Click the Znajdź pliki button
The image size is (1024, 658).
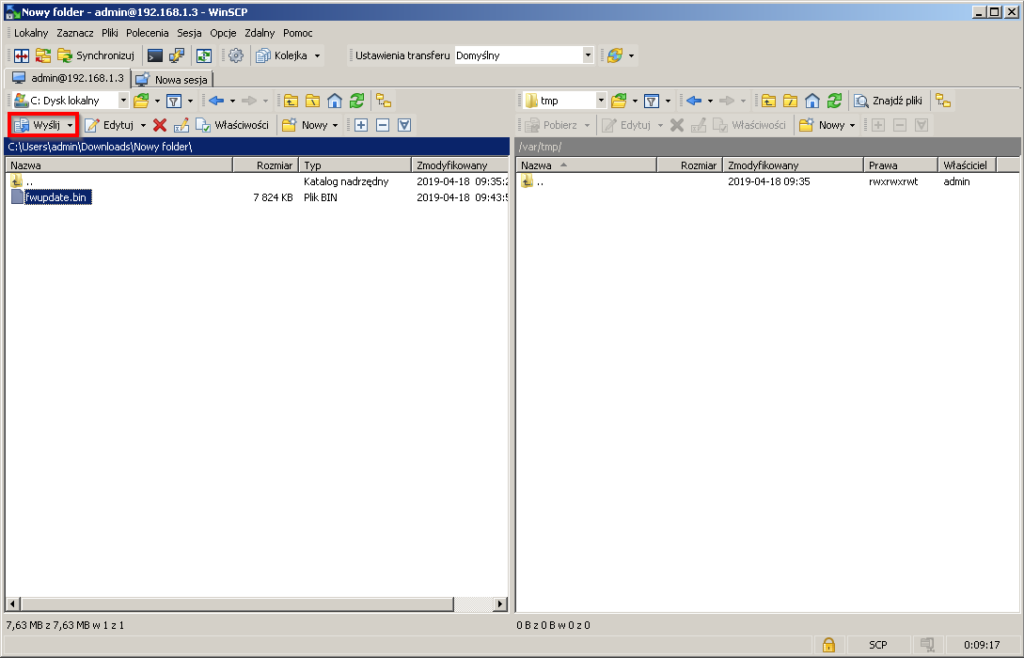pos(888,100)
